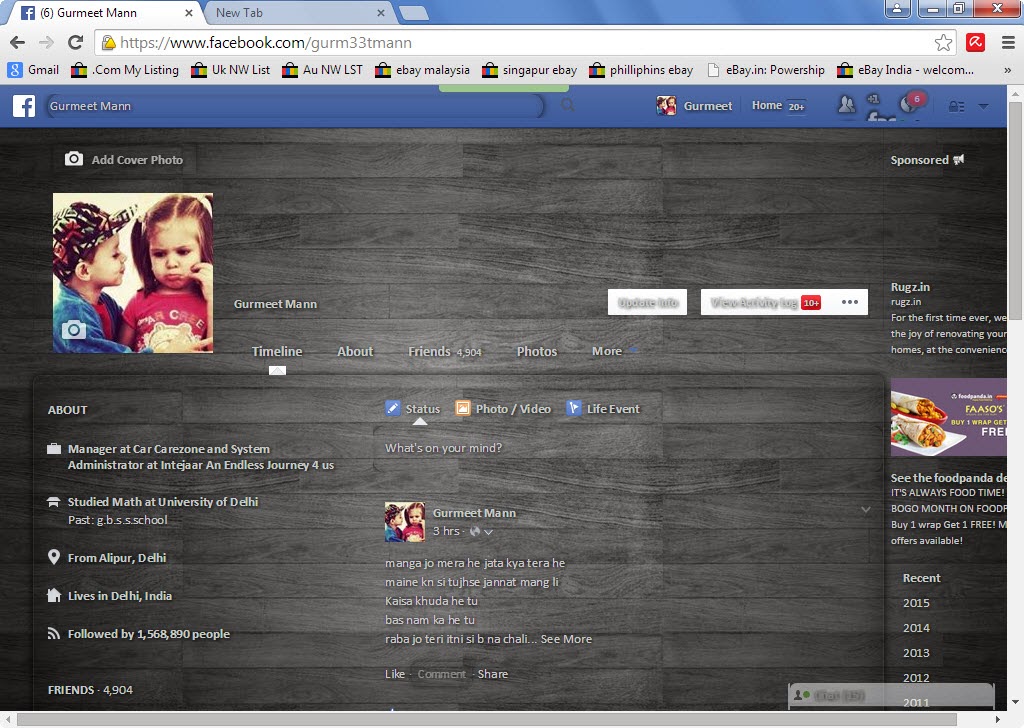The image size is (1024, 728).
Task: Jump to 2014 on the timeline
Action: [916, 627]
